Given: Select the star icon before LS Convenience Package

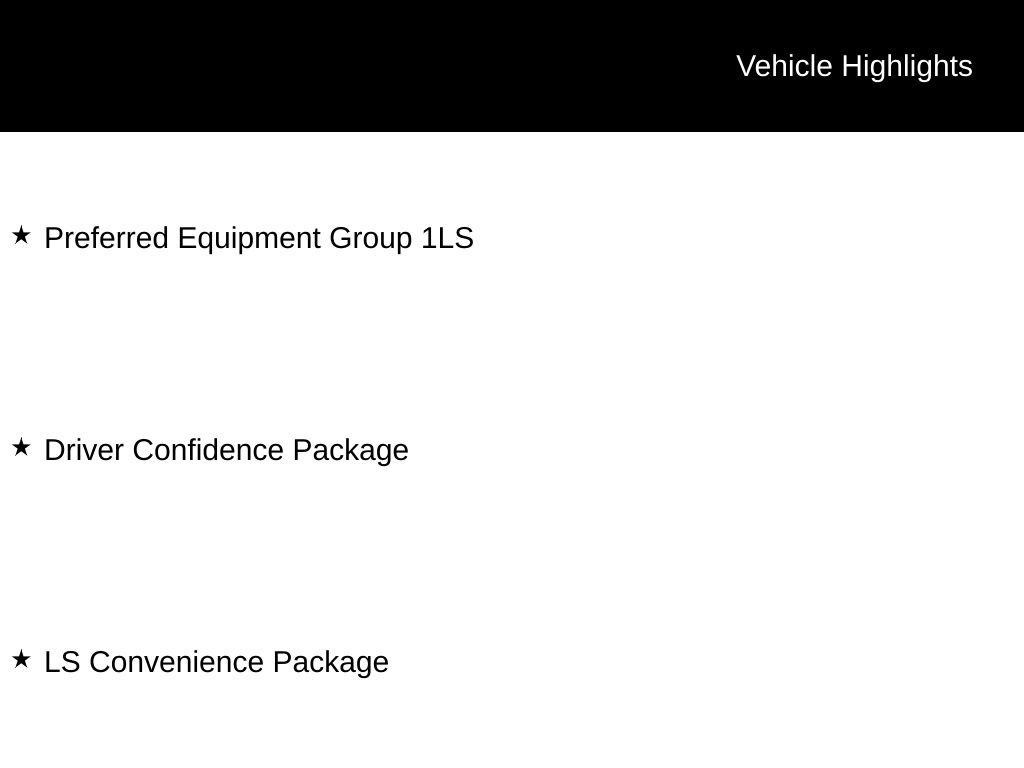Looking at the screenshot, I should (x=21, y=659).
